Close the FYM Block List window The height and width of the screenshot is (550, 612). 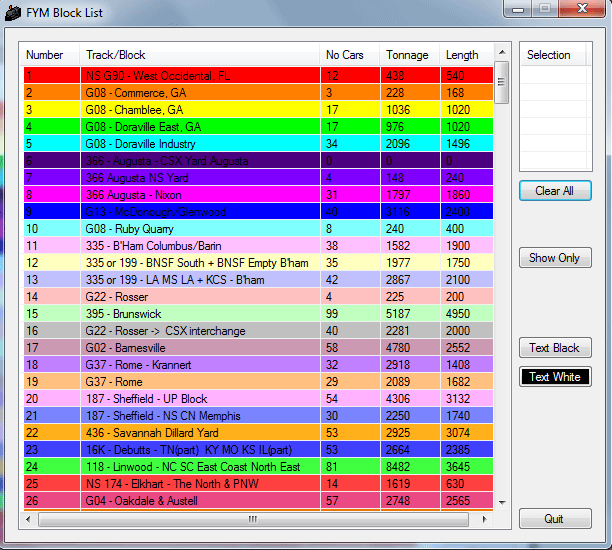tap(583, 9)
